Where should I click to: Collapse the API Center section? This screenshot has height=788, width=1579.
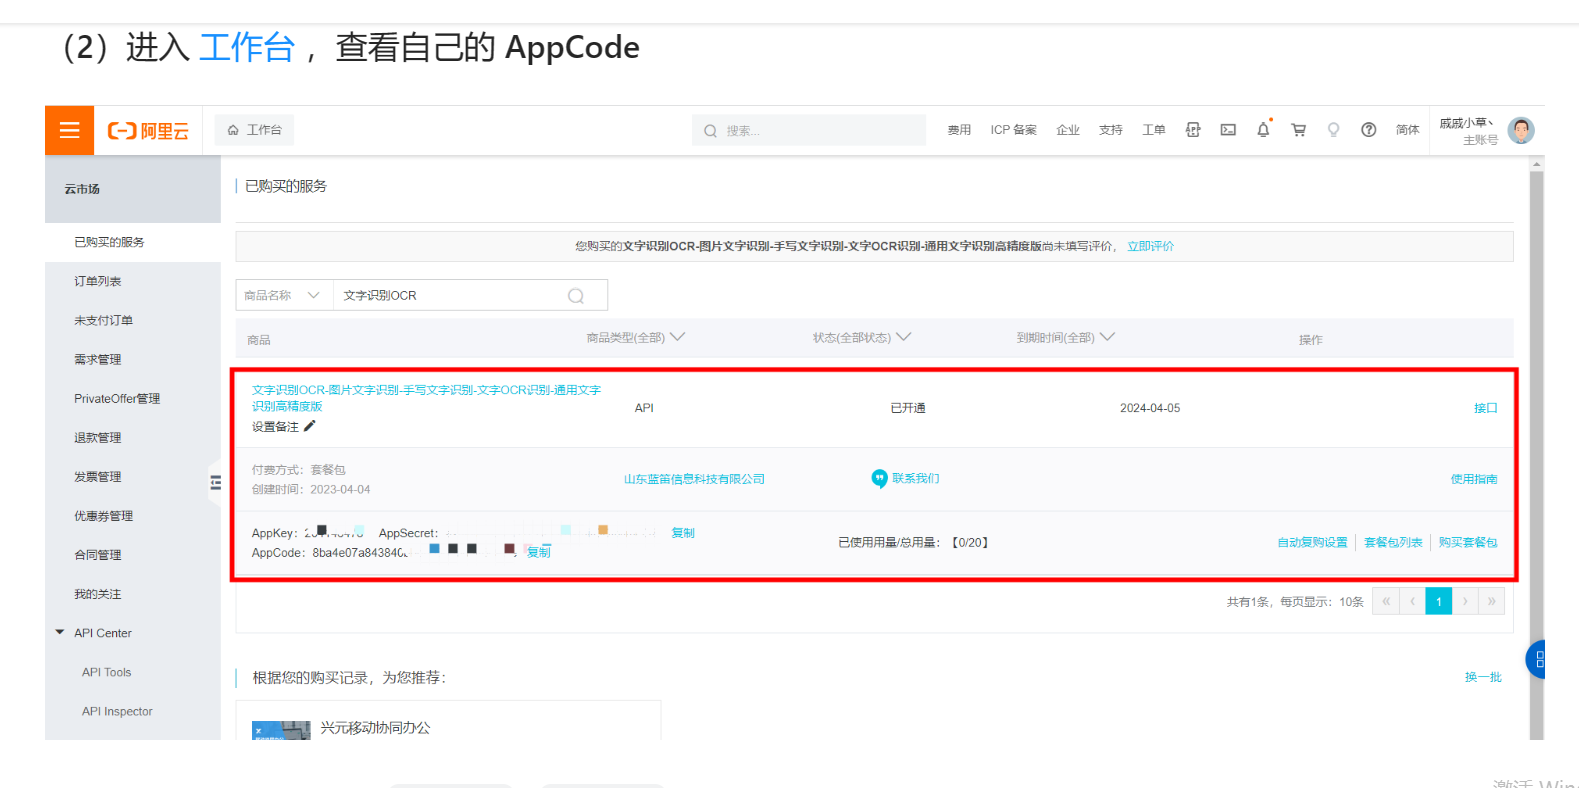tap(60, 633)
